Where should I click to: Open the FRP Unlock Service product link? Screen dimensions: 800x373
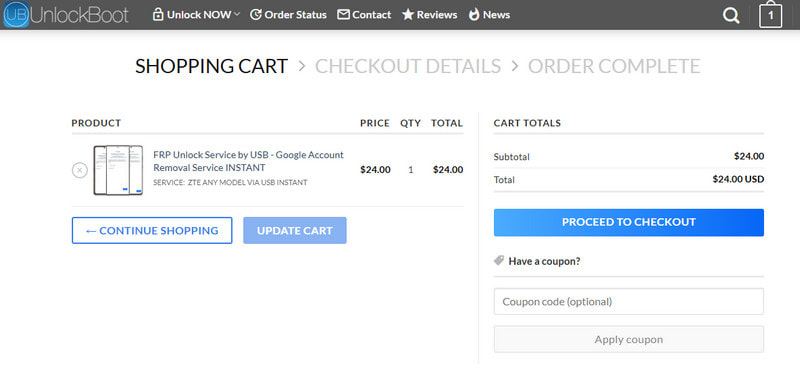click(248, 161)
